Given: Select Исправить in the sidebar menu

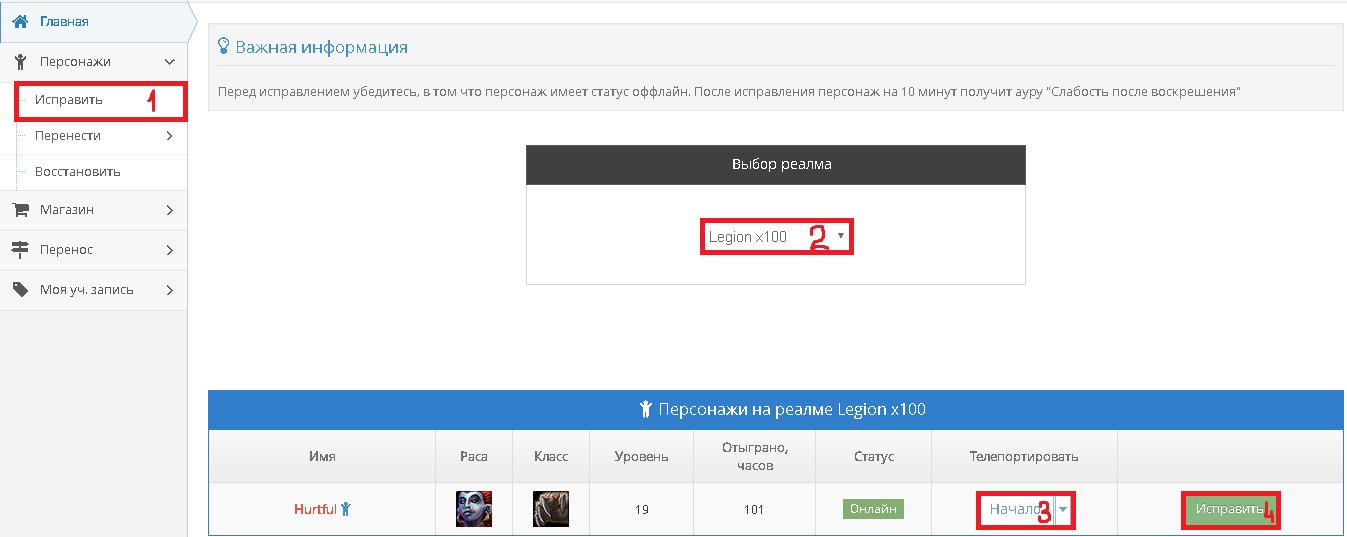Looking at the screenshot, I should 69,100.
